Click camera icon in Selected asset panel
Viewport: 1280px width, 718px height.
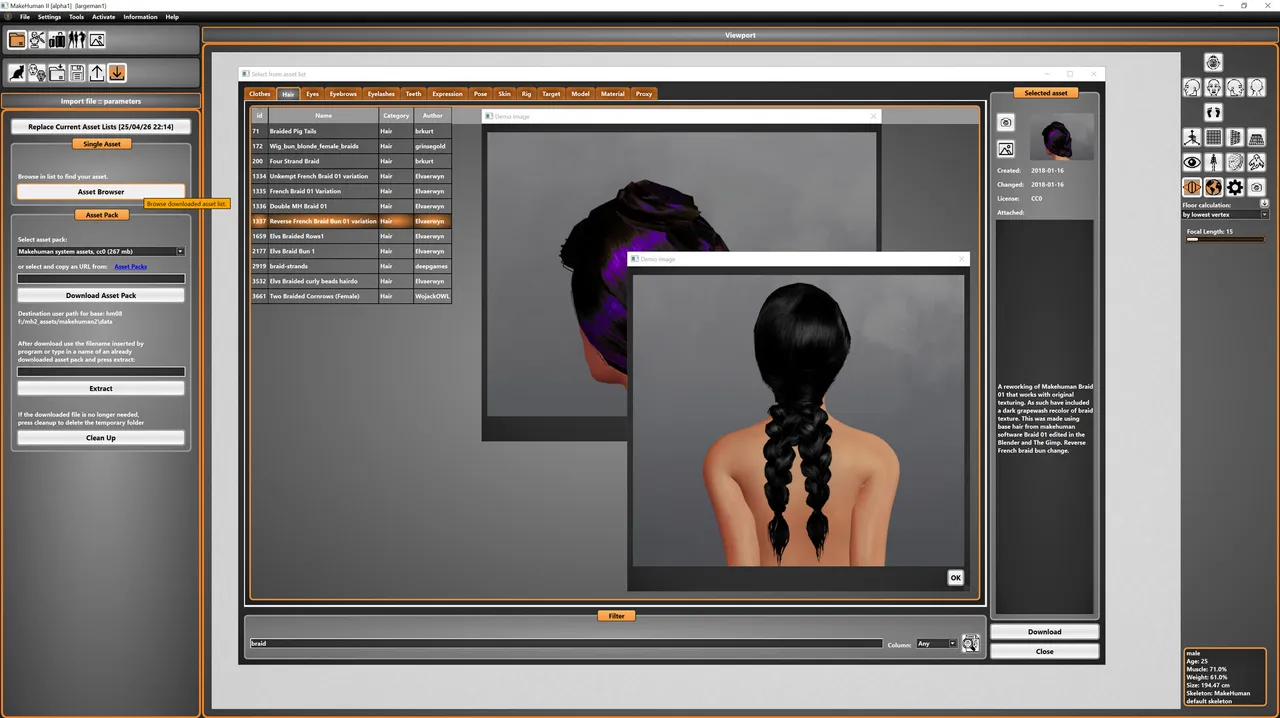click(1006, 123)
